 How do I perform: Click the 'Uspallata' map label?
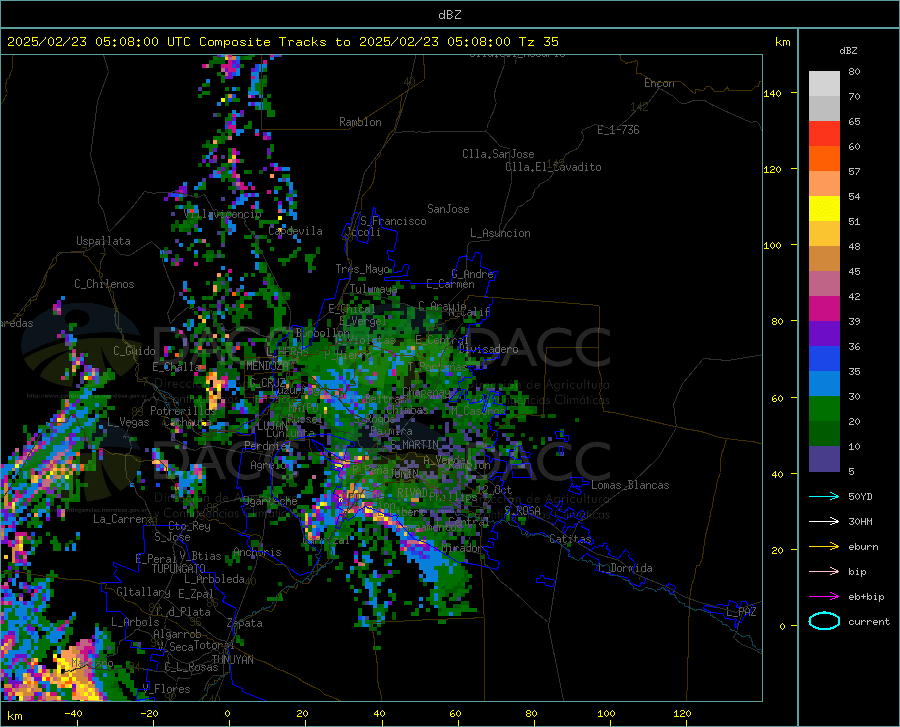[x=103, y=241]
